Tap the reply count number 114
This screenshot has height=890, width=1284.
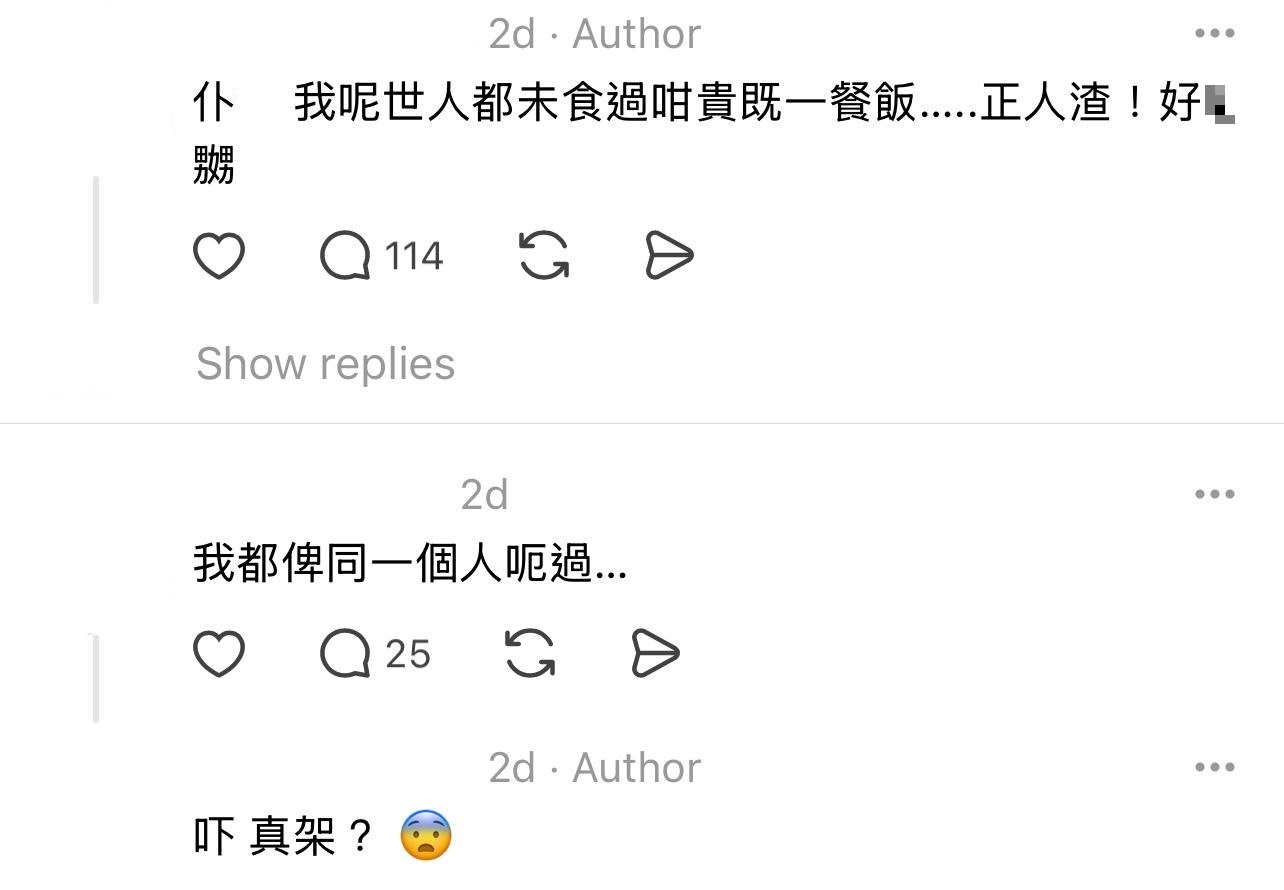(414, 257)
